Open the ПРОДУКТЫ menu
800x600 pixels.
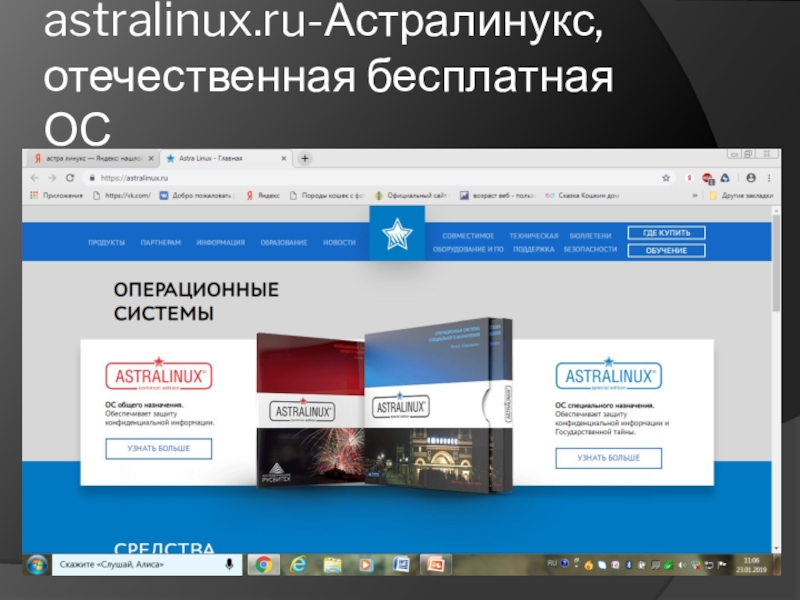click(x=107, y=243)
